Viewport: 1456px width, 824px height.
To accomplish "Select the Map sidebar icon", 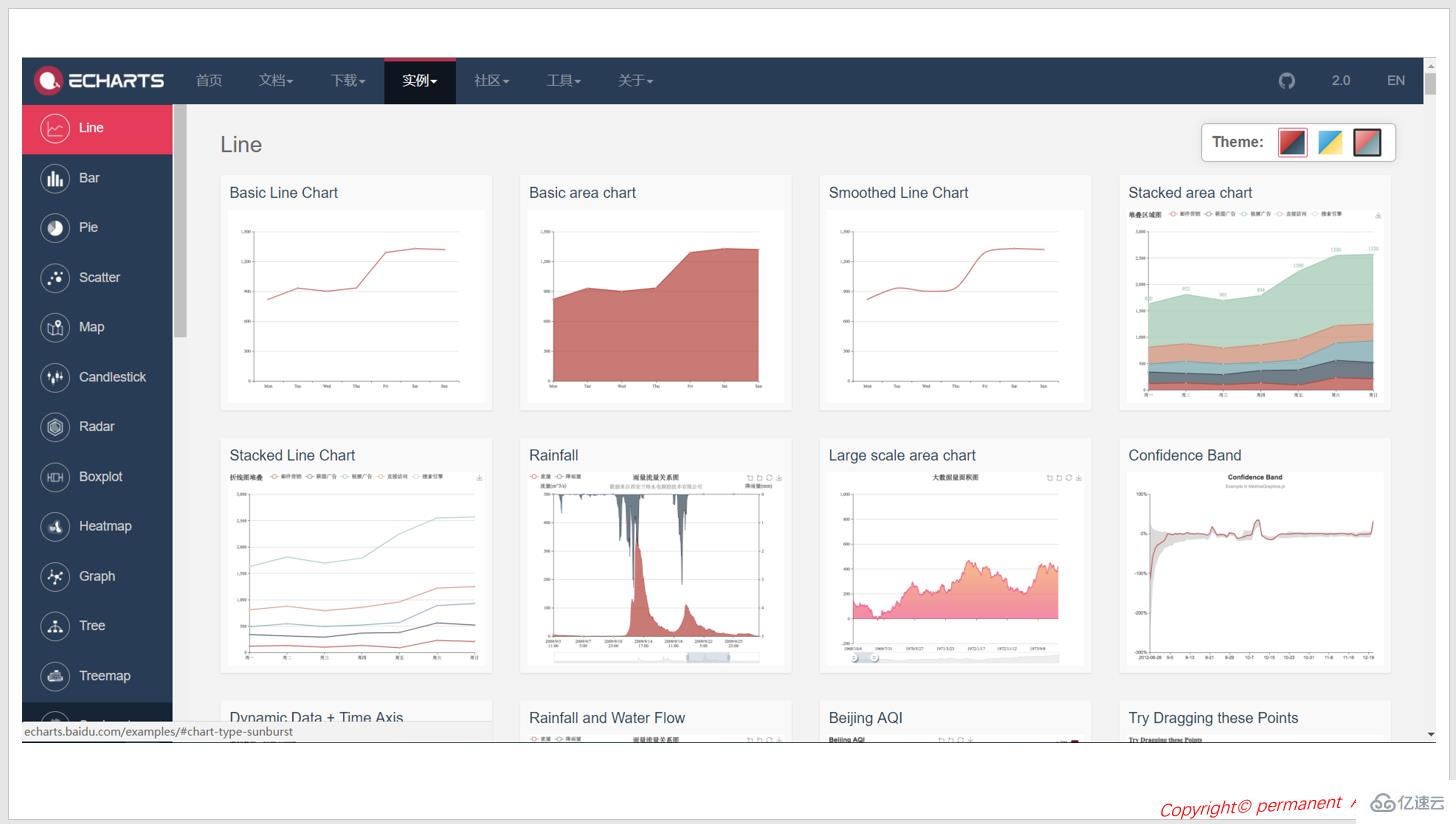I will 55,327.
